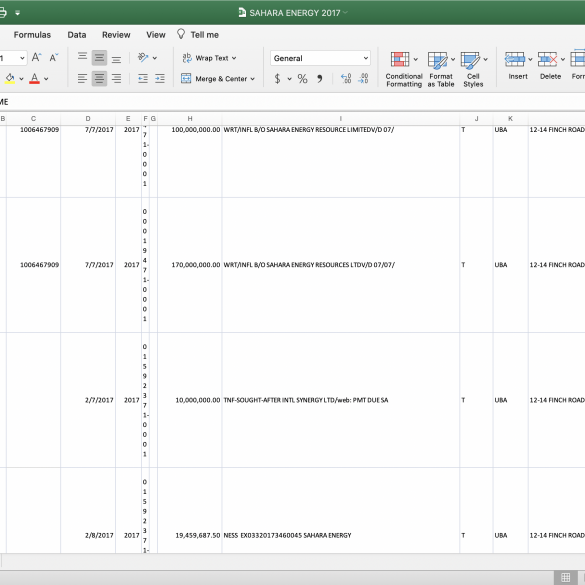Select column D header
This screenshot has height=585, width=585.
88,119
